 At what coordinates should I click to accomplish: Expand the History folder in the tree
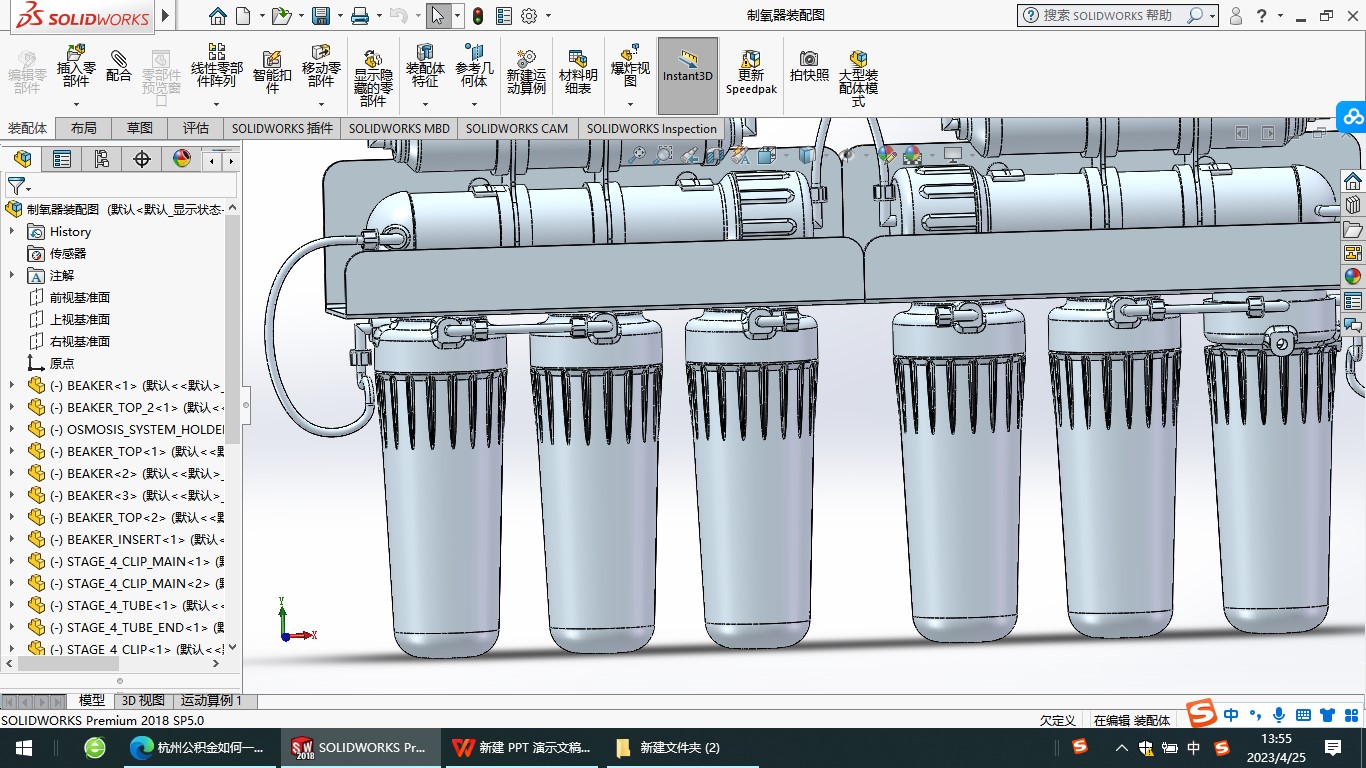tap(12, 231)
